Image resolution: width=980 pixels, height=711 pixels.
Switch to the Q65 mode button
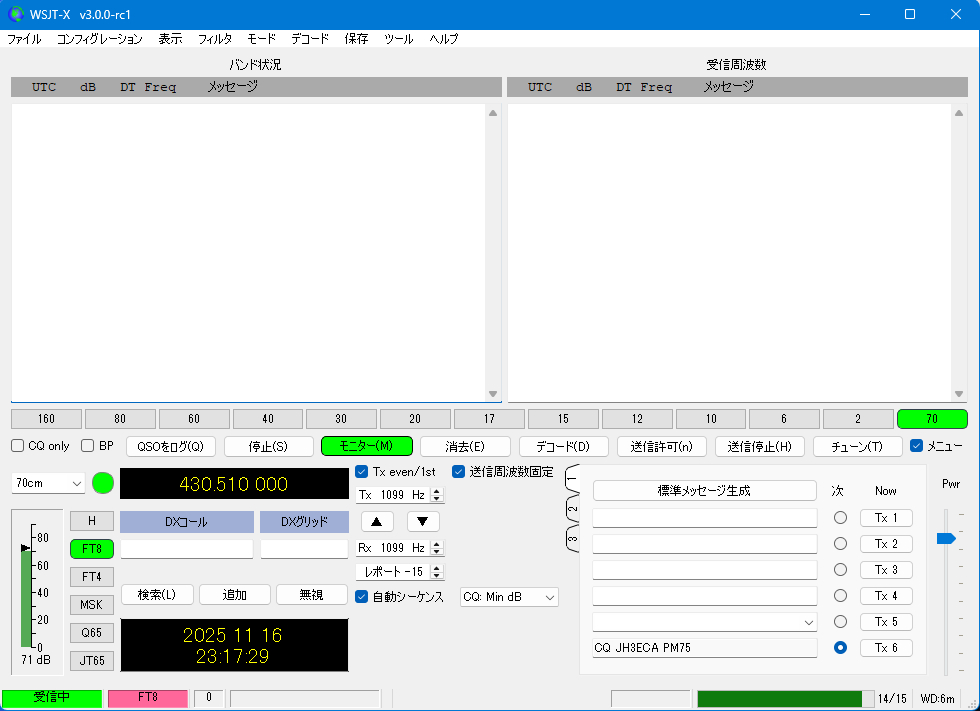91,633
